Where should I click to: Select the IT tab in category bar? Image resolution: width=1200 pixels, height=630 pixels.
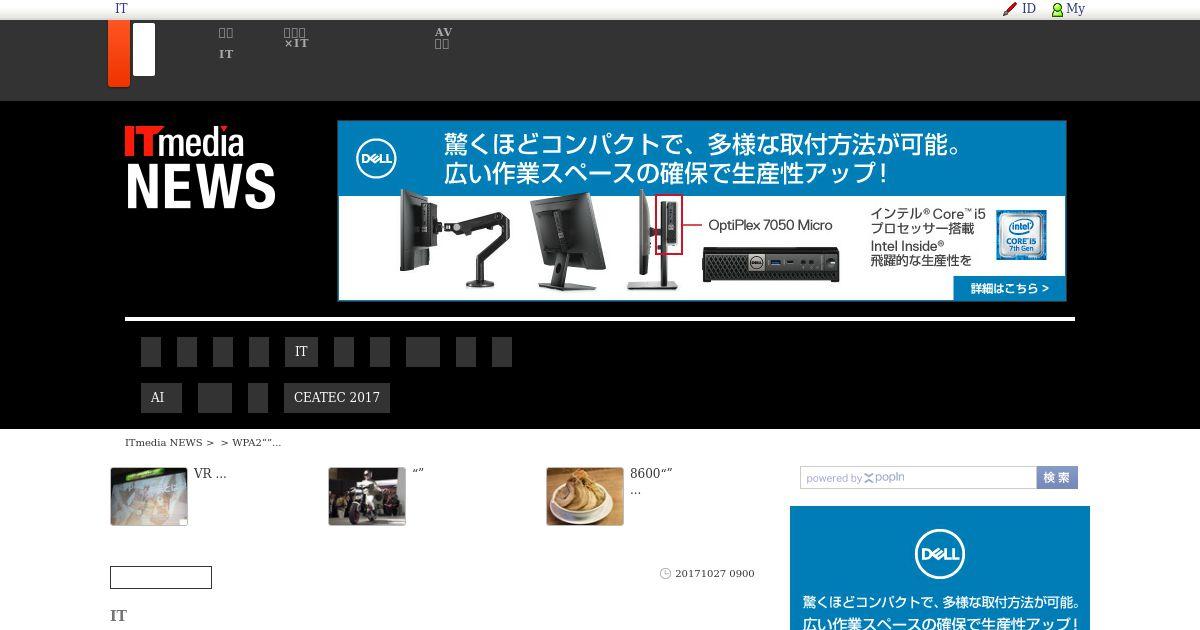(x=301, y=352)
